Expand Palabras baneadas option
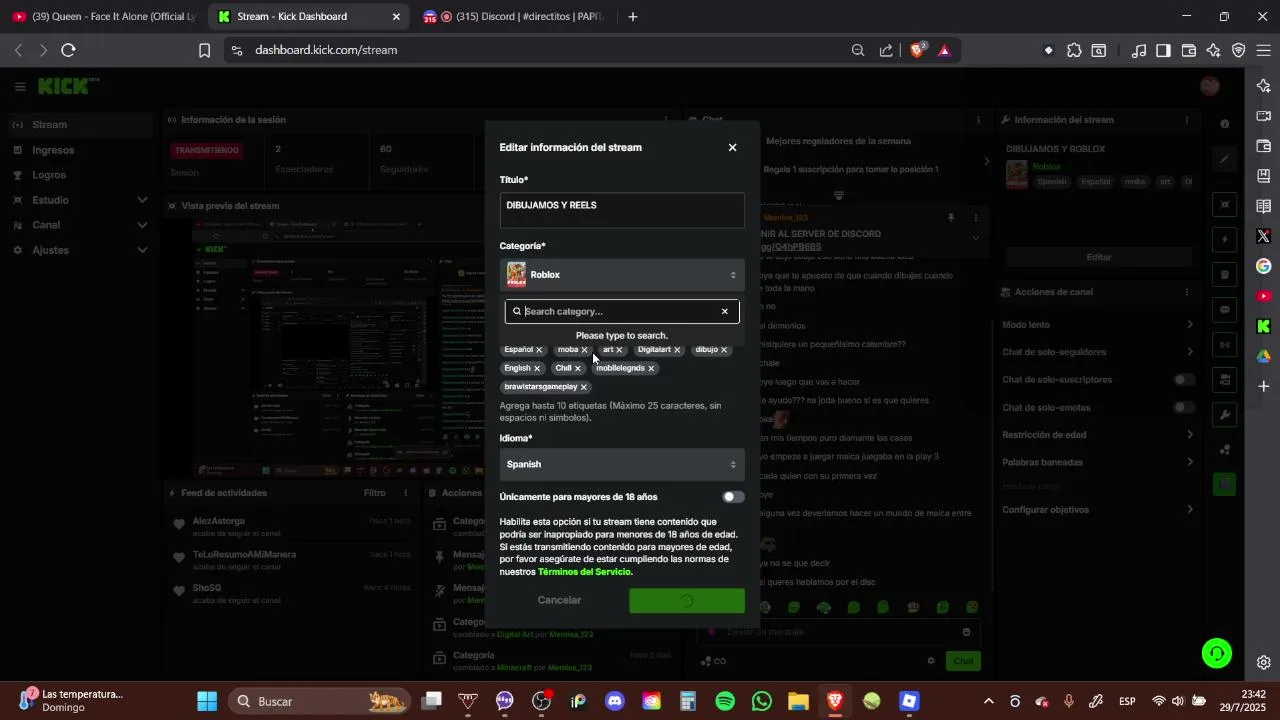This screenshot has height=720, width=1280. click(x=1098, y=462)
